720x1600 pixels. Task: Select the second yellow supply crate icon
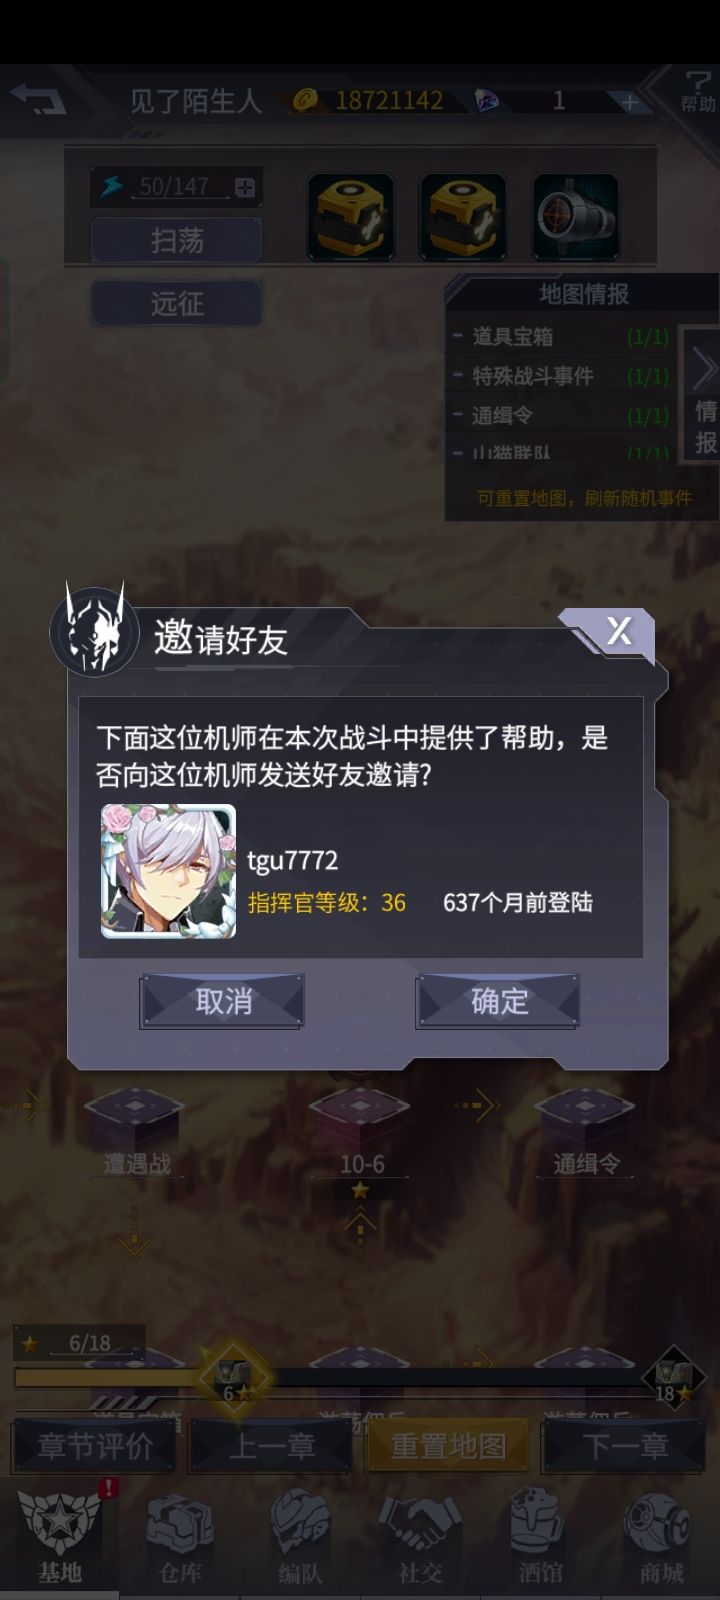point(462,216)
